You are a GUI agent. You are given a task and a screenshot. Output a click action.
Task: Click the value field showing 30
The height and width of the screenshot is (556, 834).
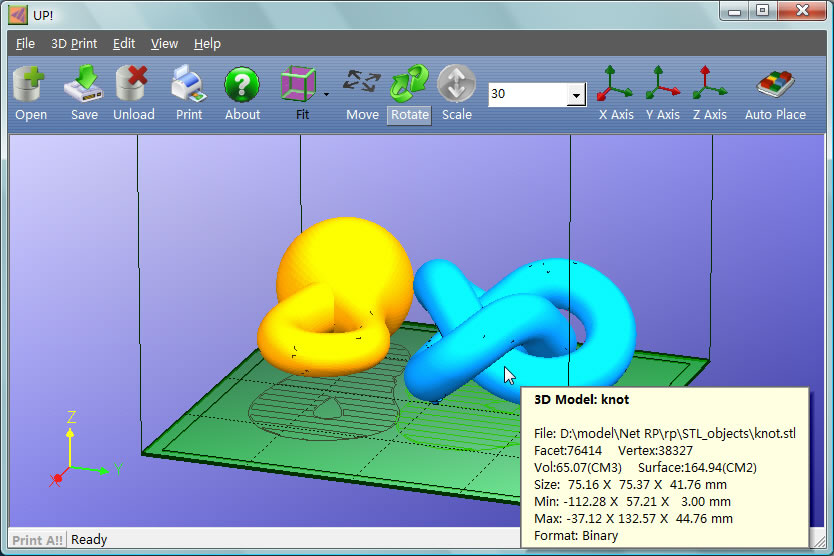click(x=528, y=95)
